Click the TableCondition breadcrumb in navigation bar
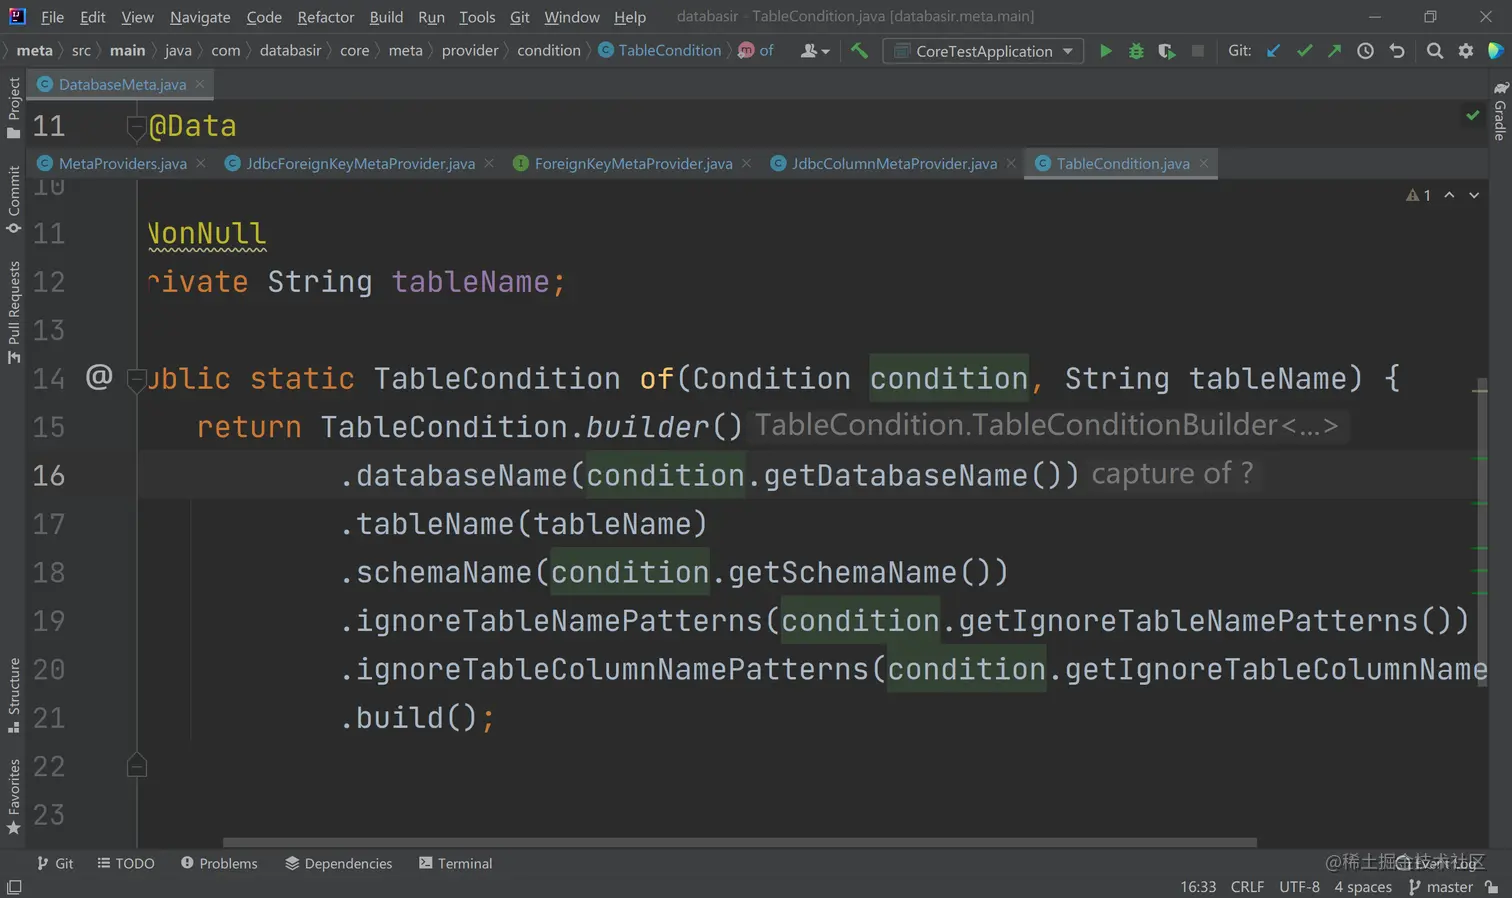Screen dimensions: 1512x898 (660, 51)
